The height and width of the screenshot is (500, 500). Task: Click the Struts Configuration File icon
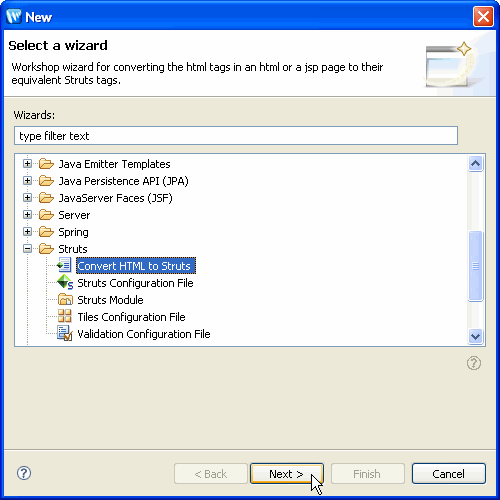coord(65,283)
